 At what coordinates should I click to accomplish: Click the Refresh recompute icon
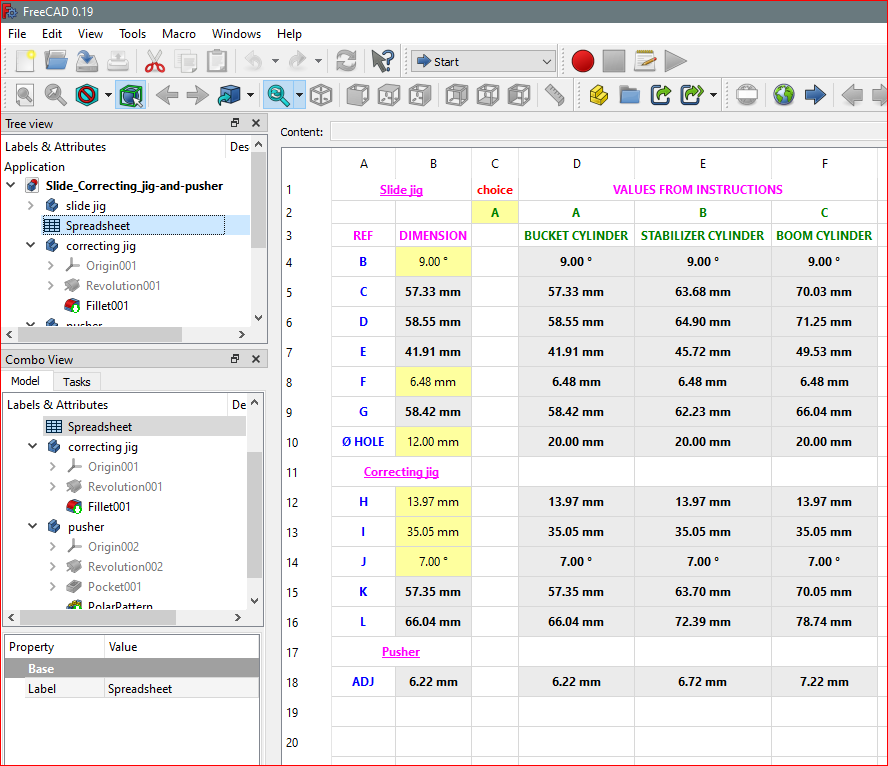(x=346, y=61)
